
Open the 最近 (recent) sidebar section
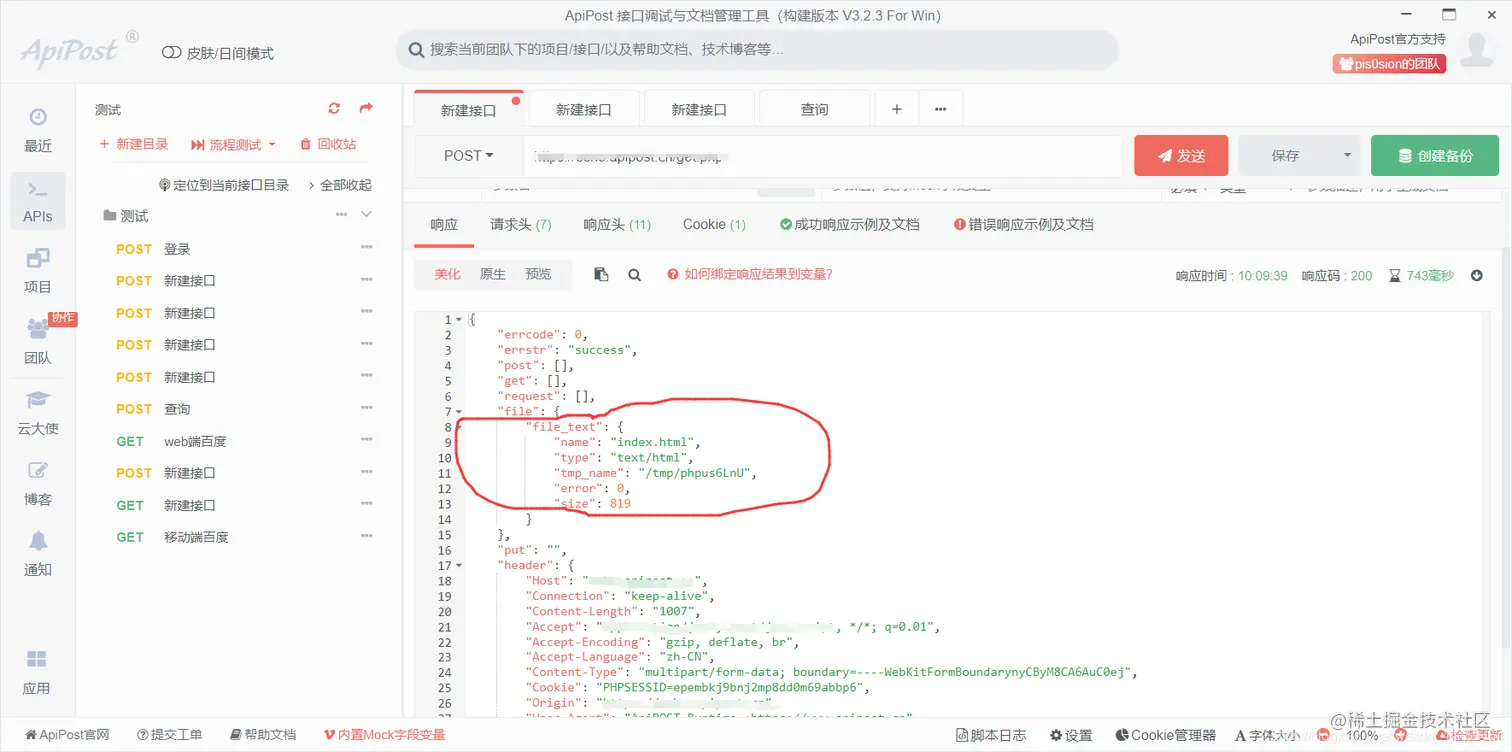(x=38, y=130)
